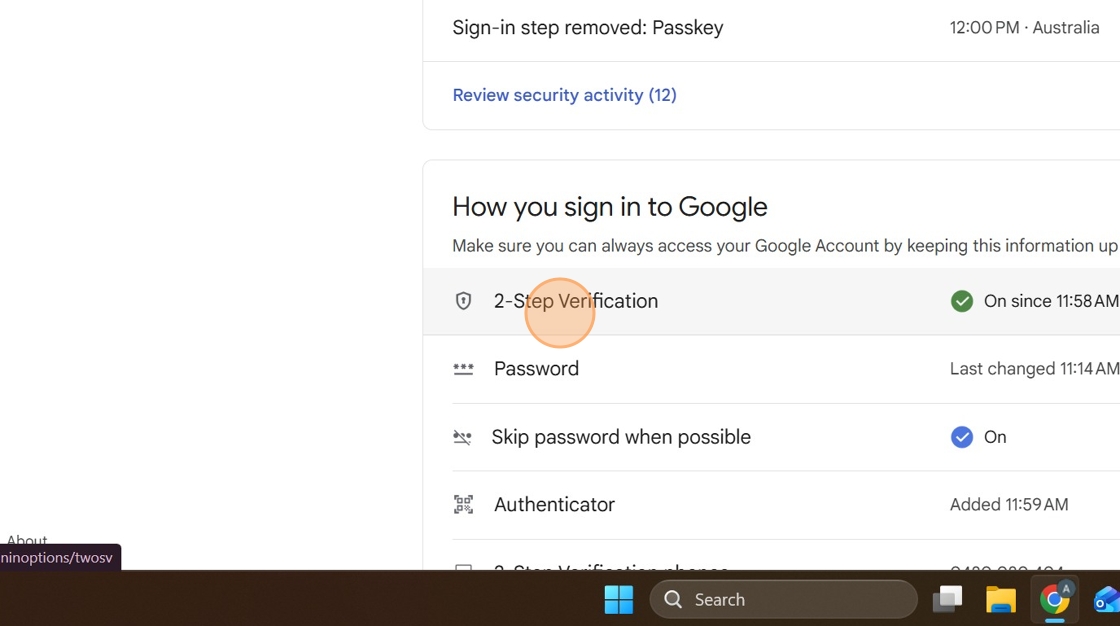
Task: Open the Authenticator settings label
Action: coord(554,505)
